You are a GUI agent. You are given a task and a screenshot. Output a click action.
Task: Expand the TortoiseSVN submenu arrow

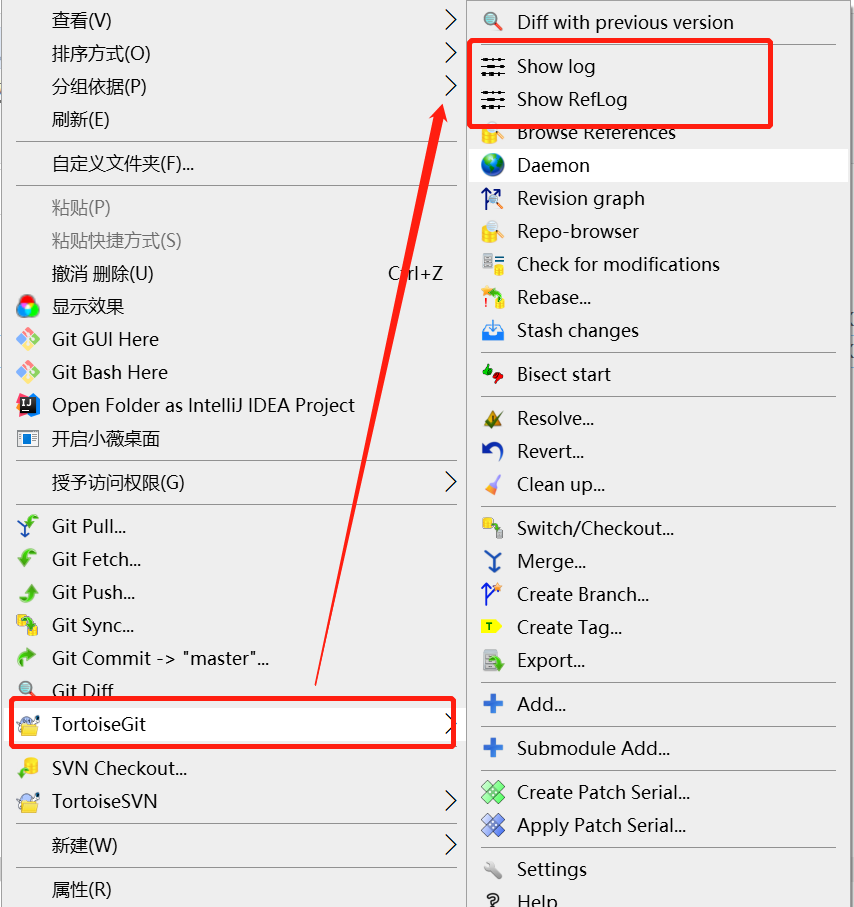pyautogui.click(x=451, y=802)
